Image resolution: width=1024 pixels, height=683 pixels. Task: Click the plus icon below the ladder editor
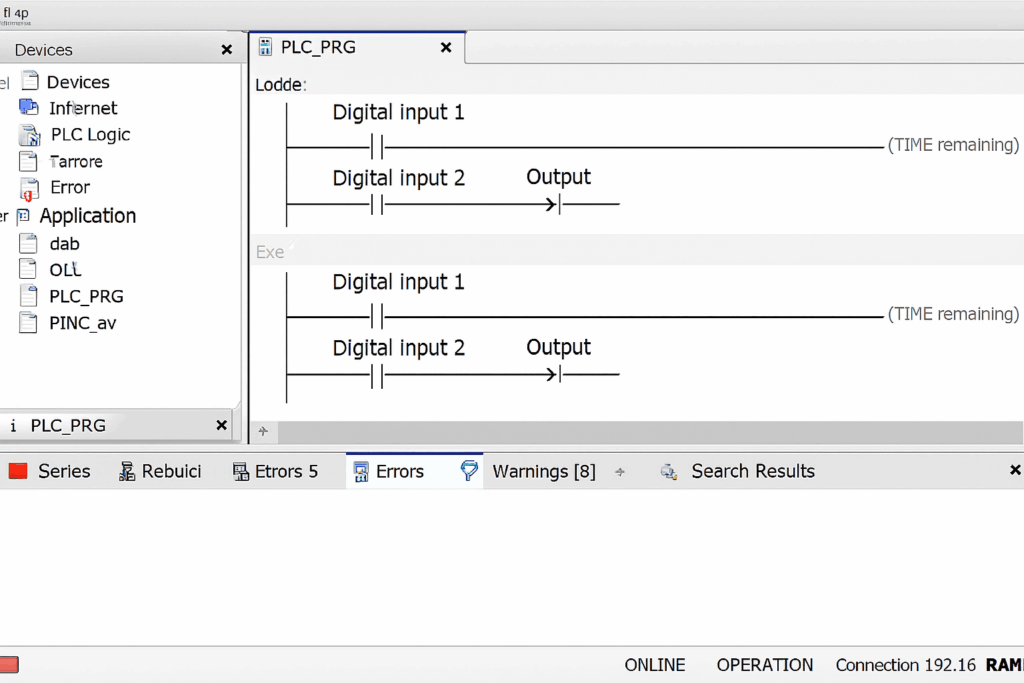point(263,431)
